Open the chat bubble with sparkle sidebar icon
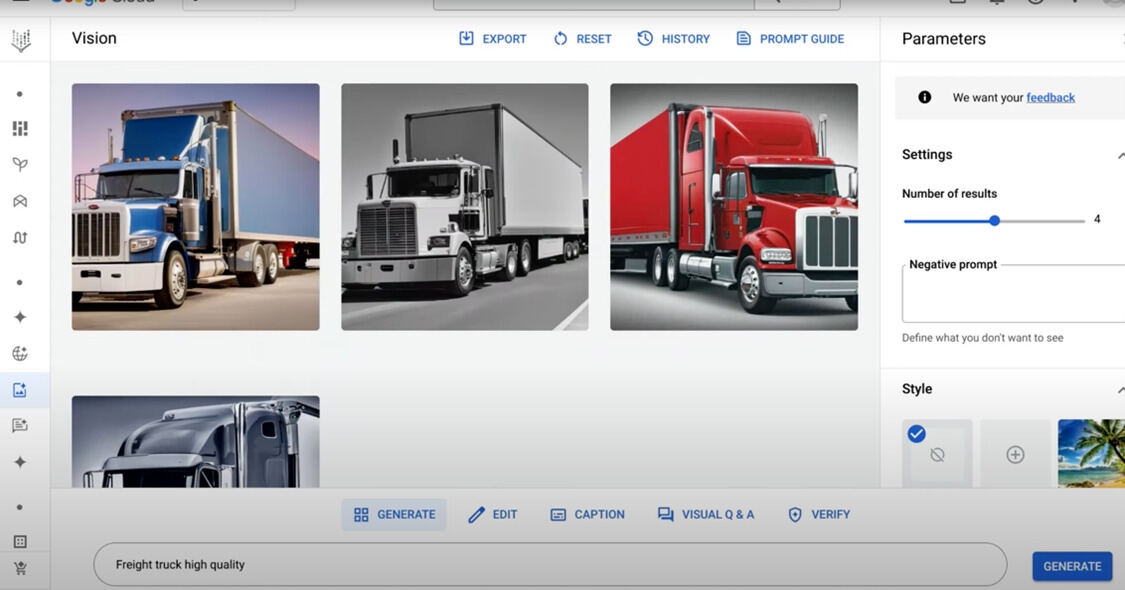 point(20,426)
